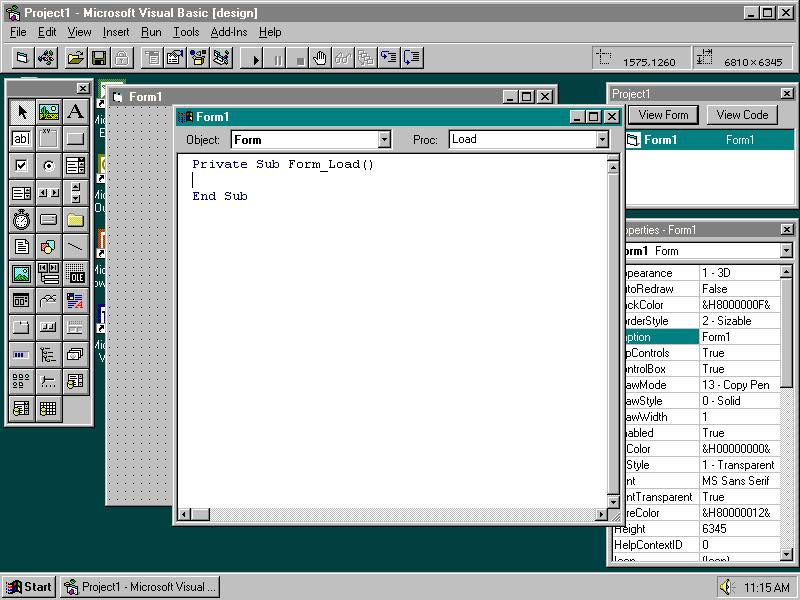Screen dimensions: 800x600
Task: Open the Add-Ins menu
Action: (229, 32)
